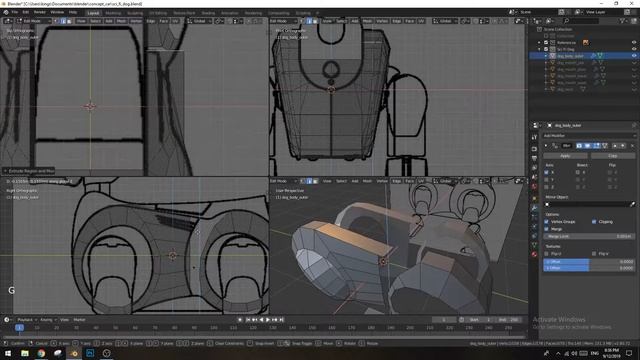Adjust the V Offset slider
The image size is (640, 360).
pos(589,268)
